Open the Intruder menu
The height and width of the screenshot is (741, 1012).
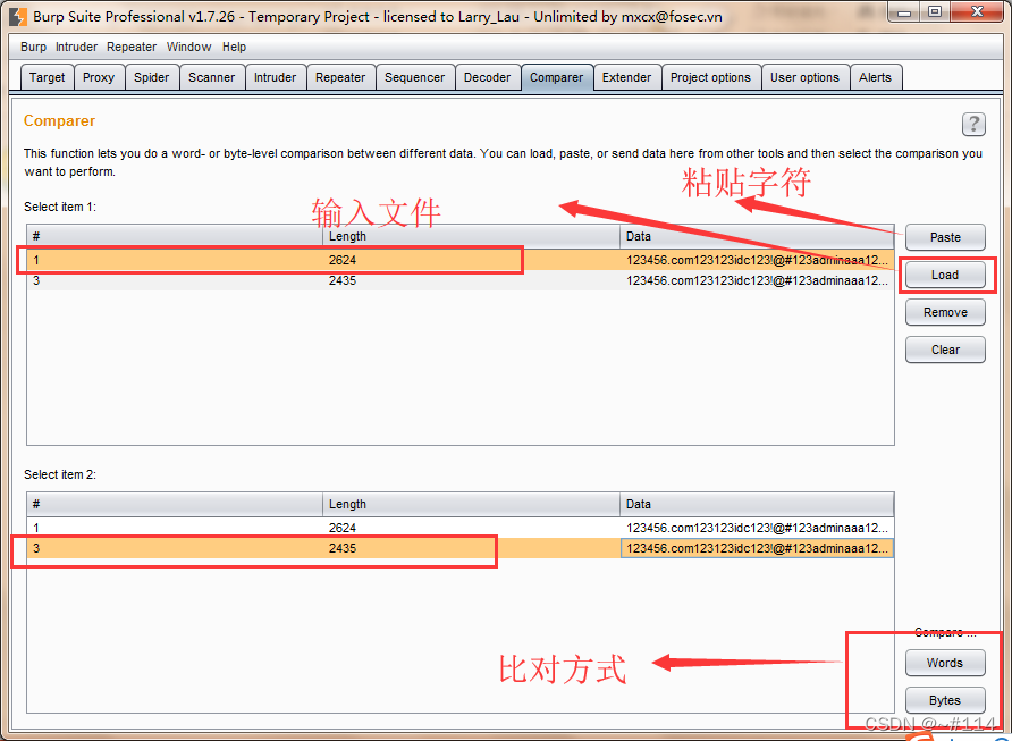(x=76, y=46)
